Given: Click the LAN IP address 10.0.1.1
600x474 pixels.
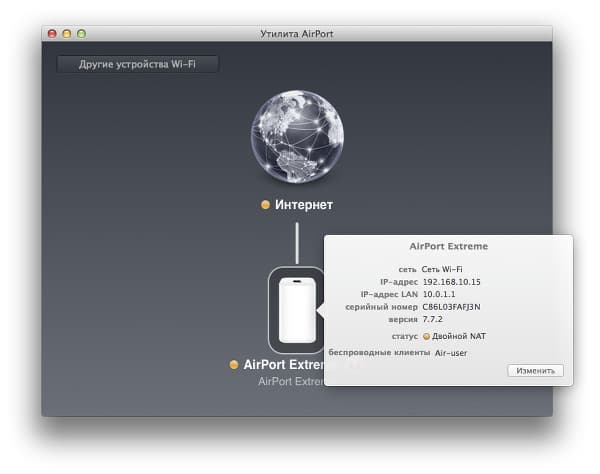Looking at the screenshot, I should (439, 294).
